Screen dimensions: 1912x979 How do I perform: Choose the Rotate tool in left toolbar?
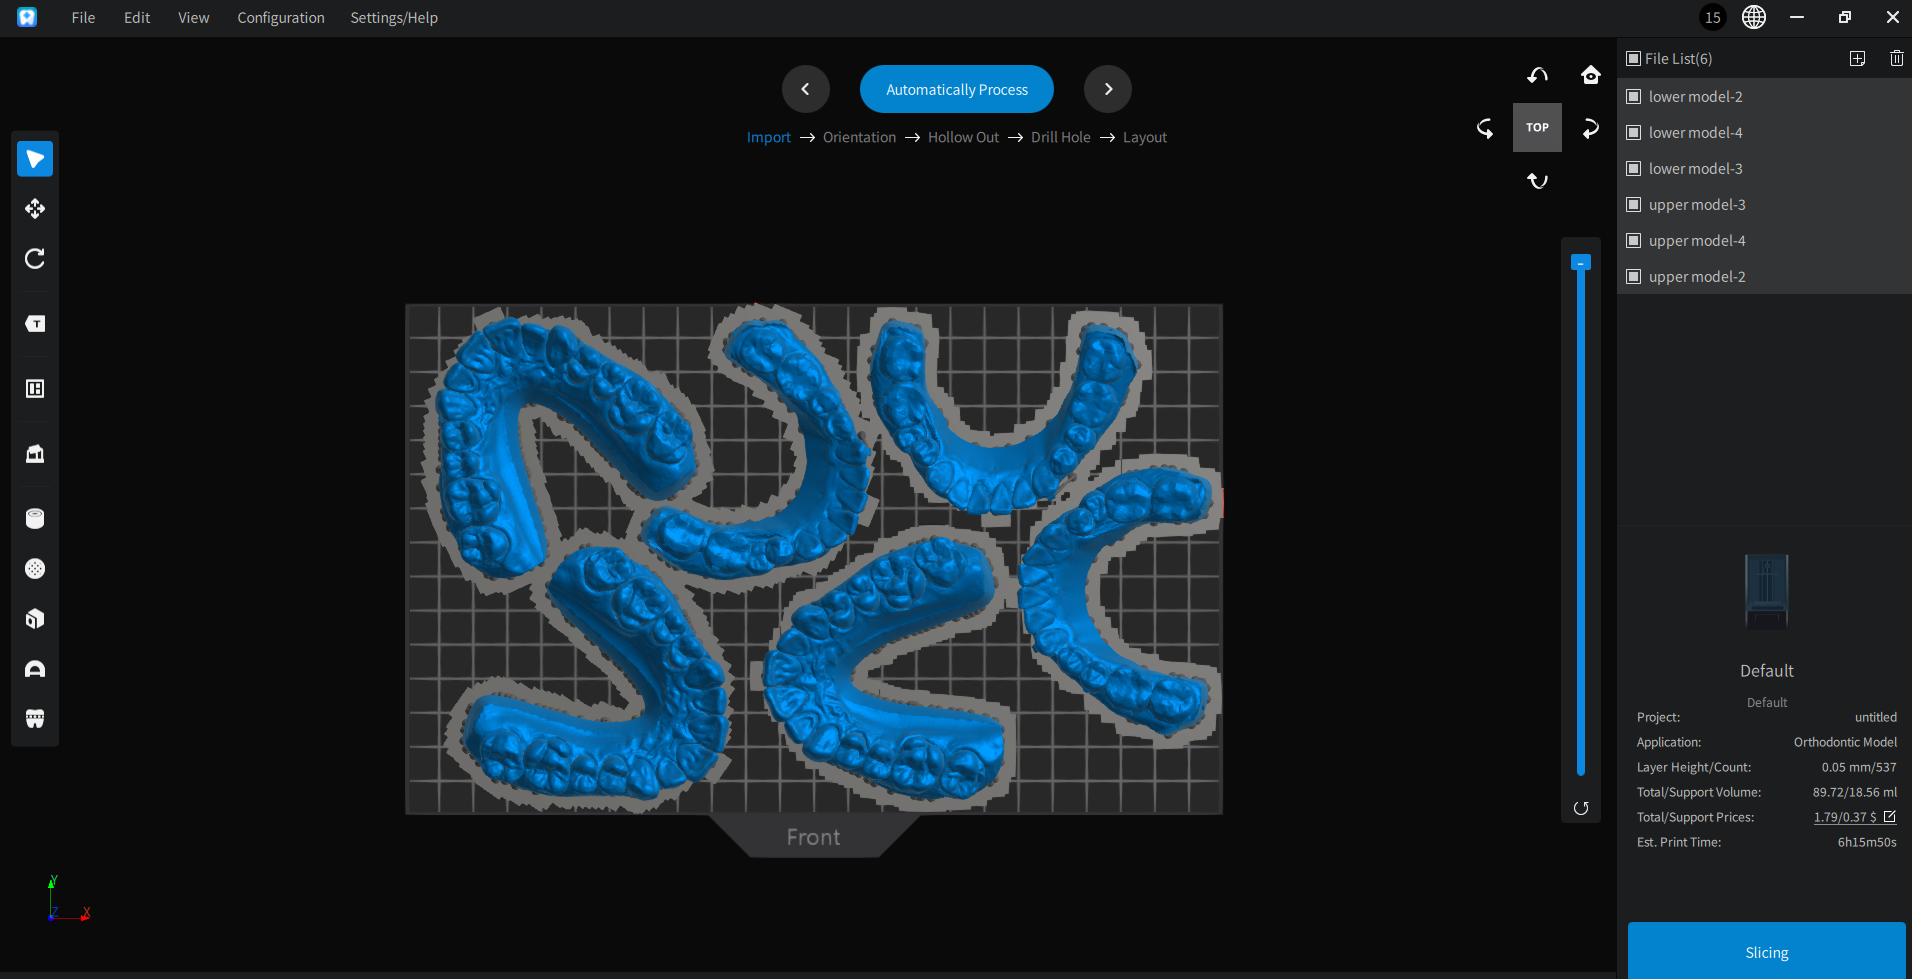[x=35, y=259]
